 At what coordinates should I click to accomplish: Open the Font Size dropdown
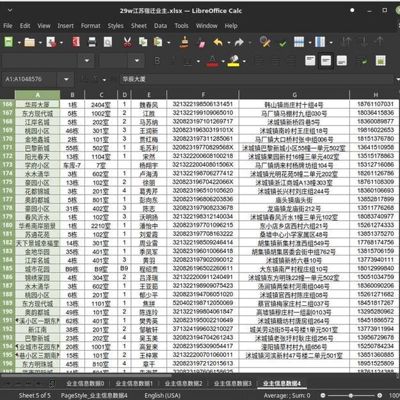point(137,61)
